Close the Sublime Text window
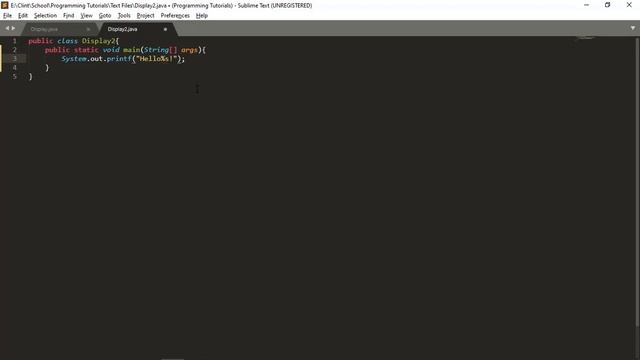640x360 pixels. point(629,5)
